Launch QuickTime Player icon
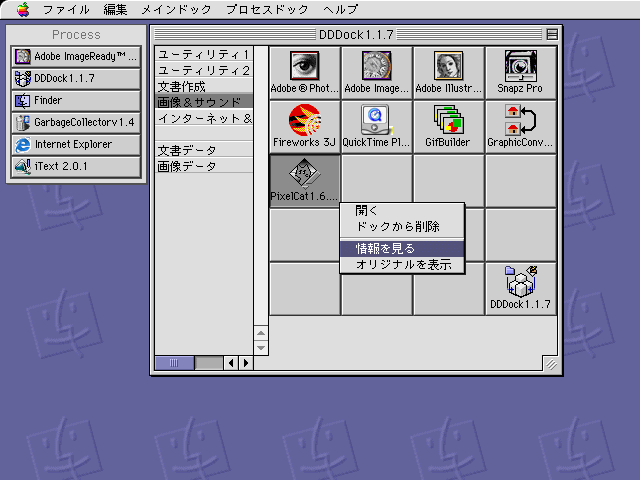This screenshot has width=640, height=480. point(376,127)
